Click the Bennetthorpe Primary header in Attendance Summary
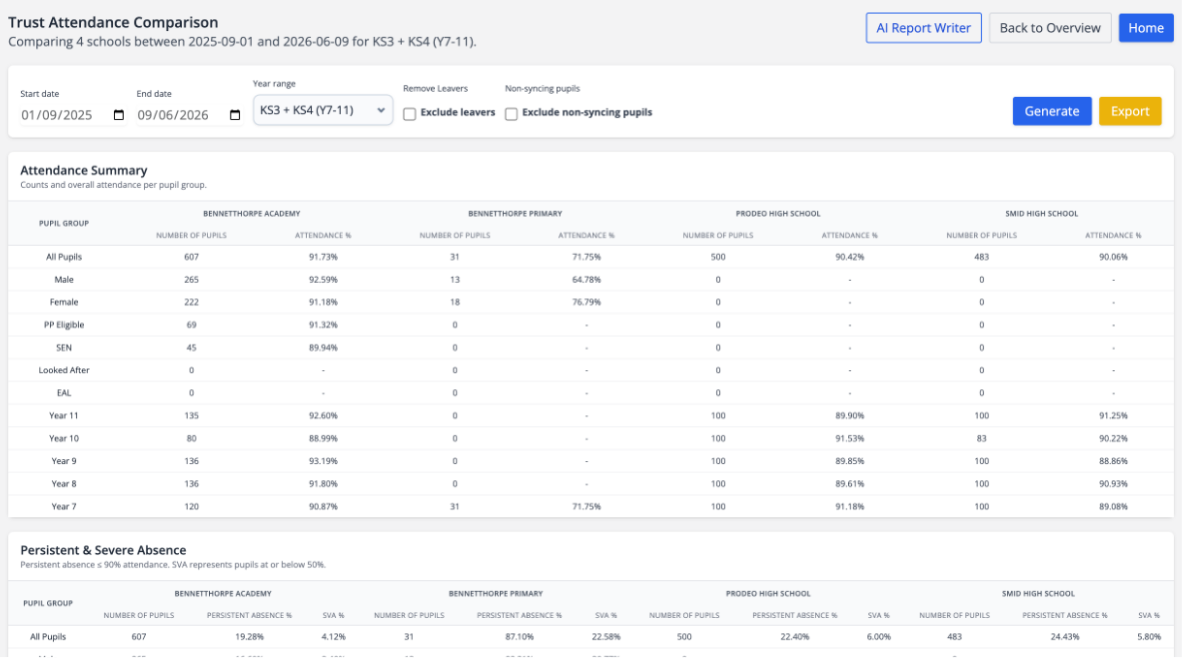Screen dimensions: 1182x658 click(515, 213)
